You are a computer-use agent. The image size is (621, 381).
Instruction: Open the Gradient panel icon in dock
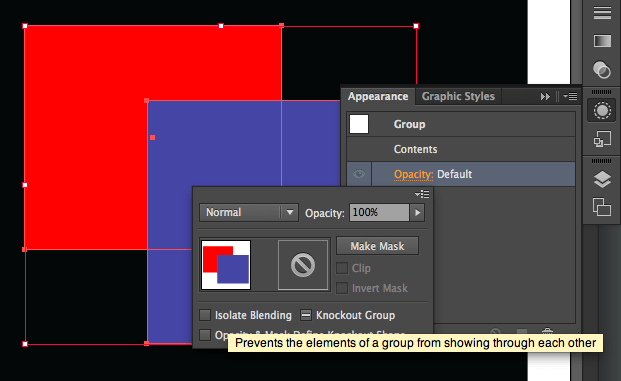(602, 41)
